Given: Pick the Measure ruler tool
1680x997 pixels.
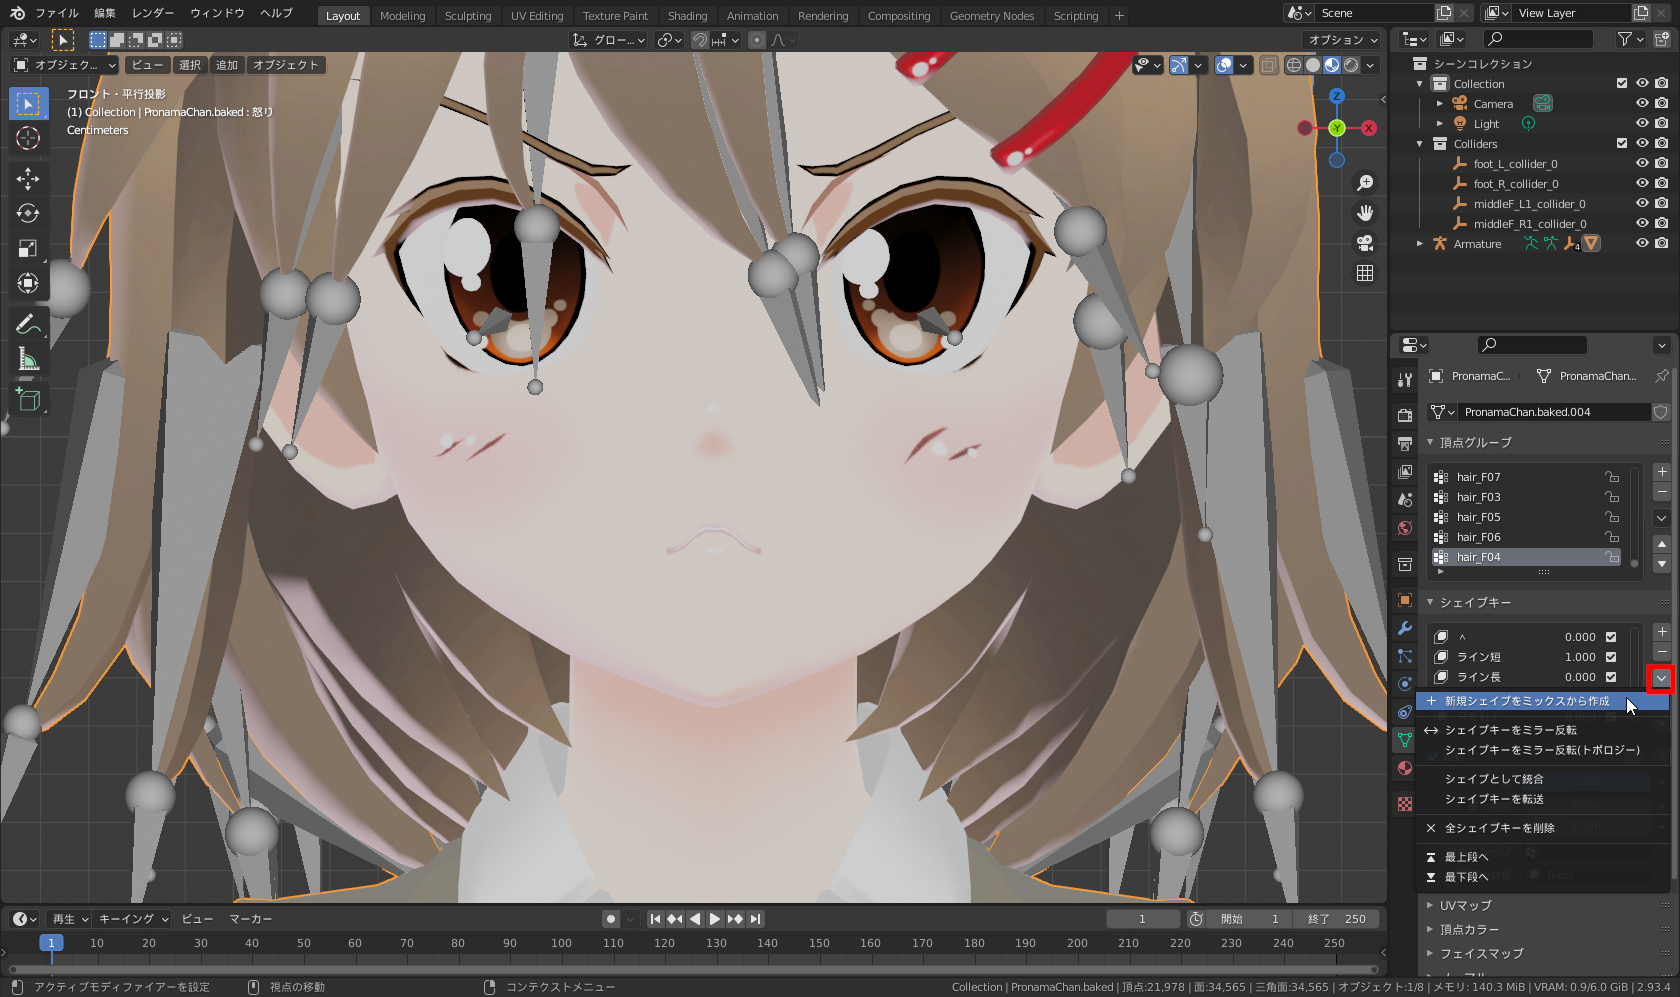Looking at the screenshot, I should point(28,359).
